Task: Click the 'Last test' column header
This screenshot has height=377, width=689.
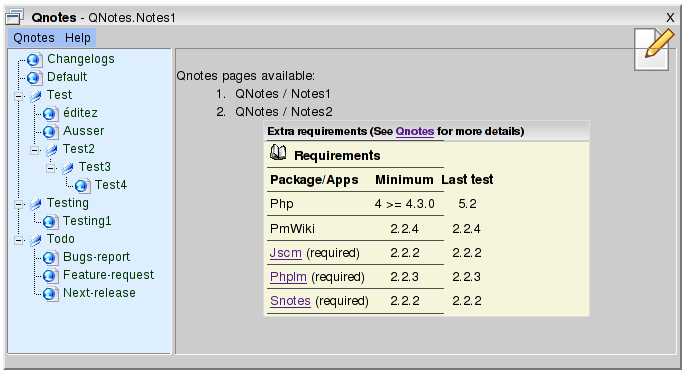Action: point(467,179)
